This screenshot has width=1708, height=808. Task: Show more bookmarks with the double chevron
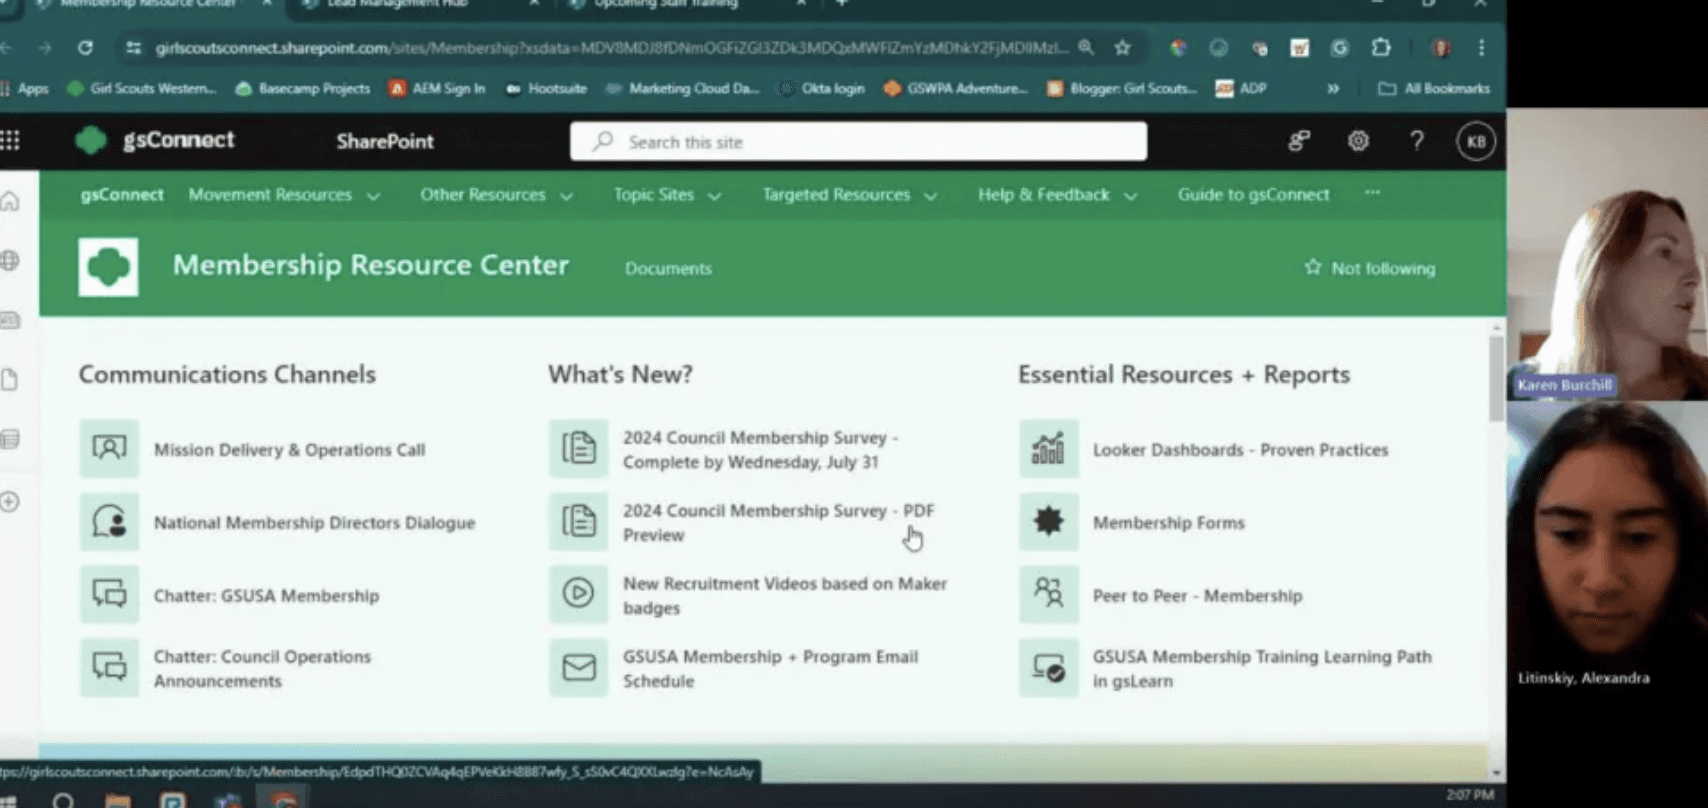tap(1333, 88)
